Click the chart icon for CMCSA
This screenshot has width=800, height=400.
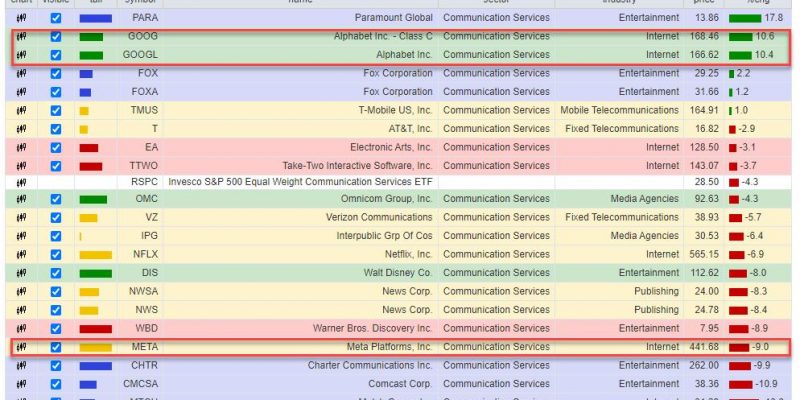click(x=21, y=384)
